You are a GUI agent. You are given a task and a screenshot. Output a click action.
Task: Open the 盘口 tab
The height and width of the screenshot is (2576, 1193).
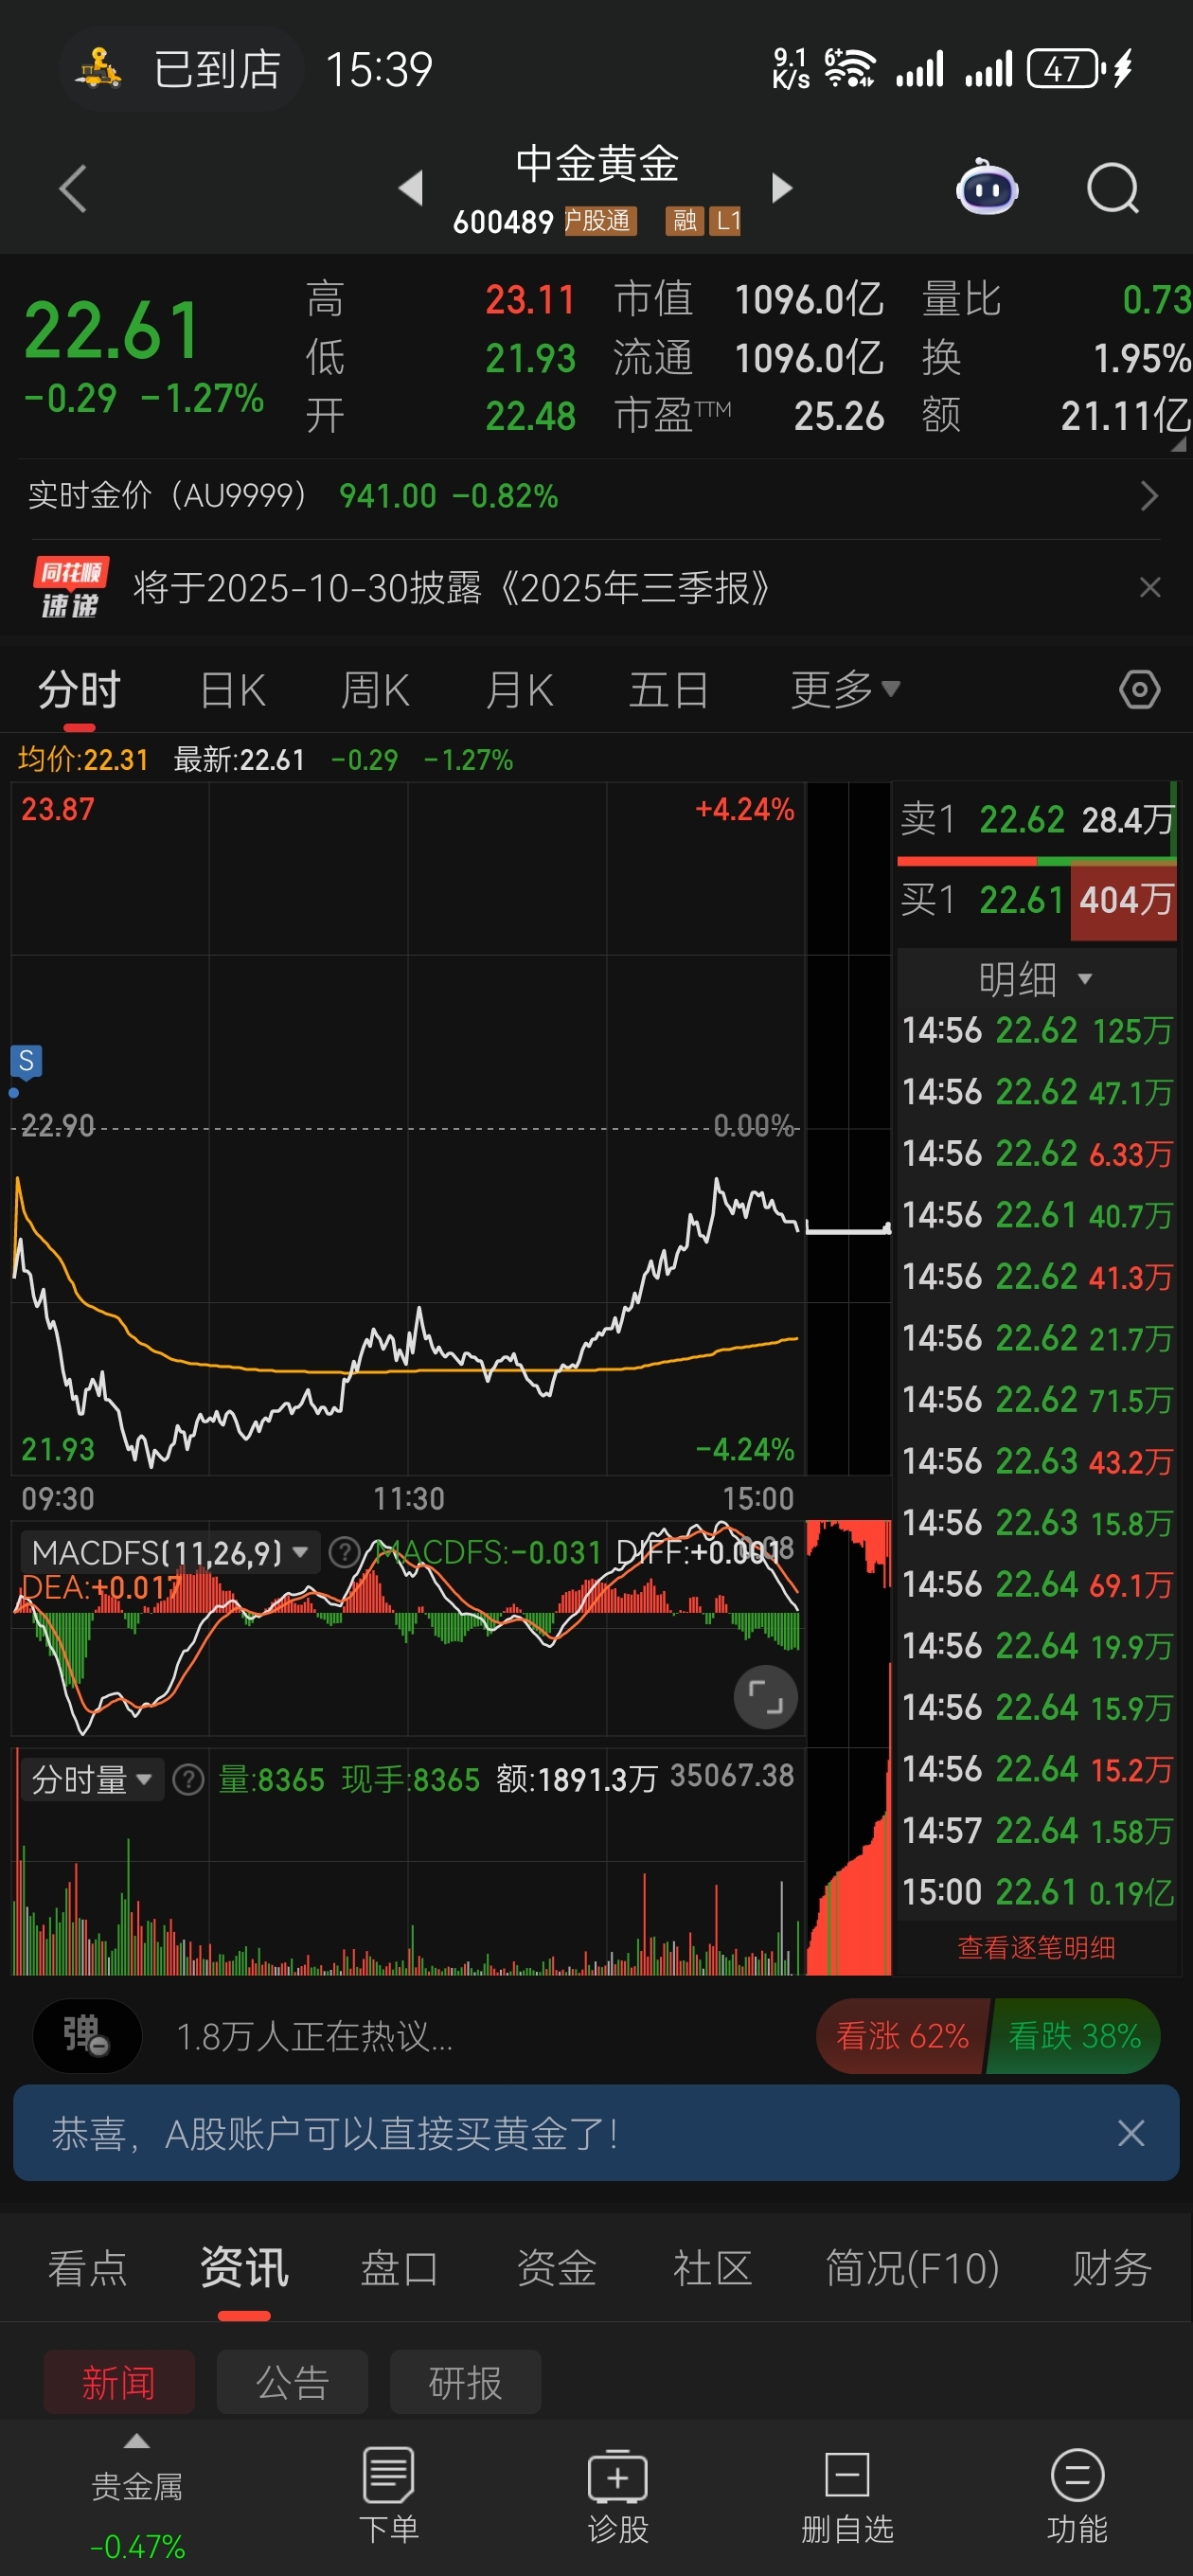click(x=400, y=2268)
